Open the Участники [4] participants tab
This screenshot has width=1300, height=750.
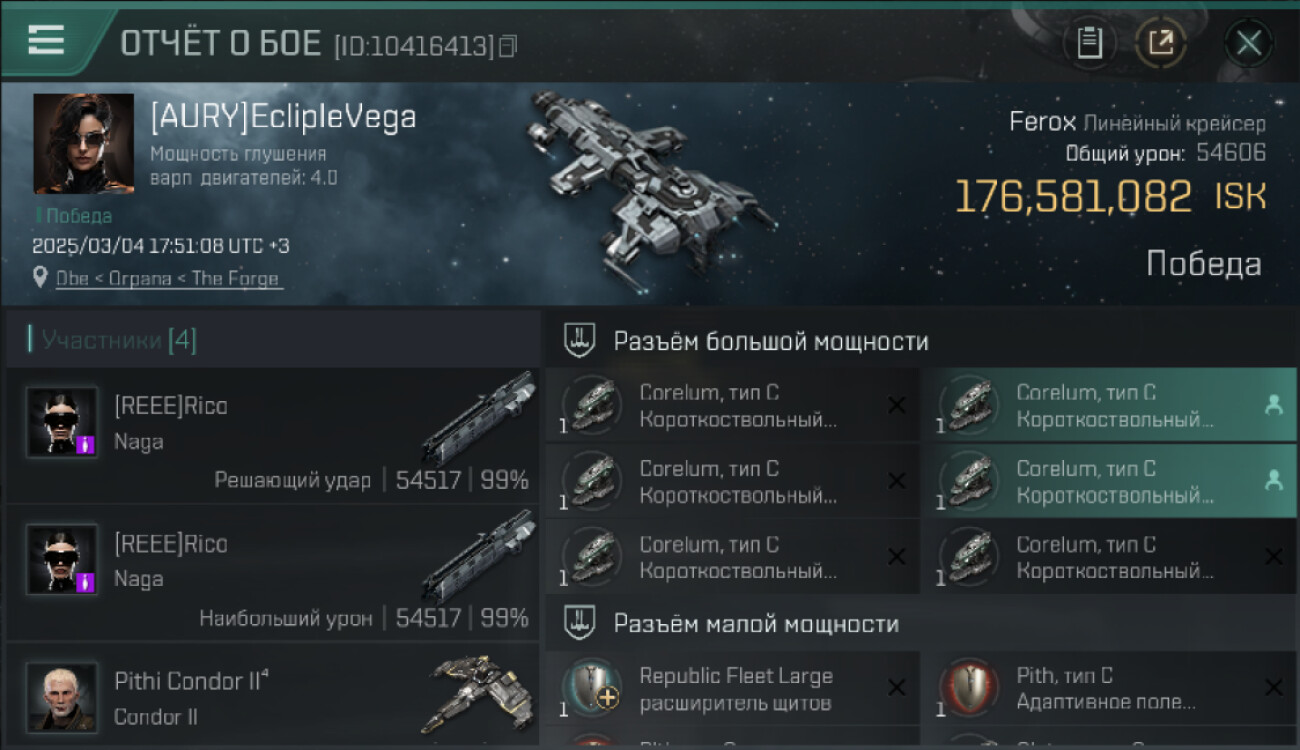coord(113,340)
